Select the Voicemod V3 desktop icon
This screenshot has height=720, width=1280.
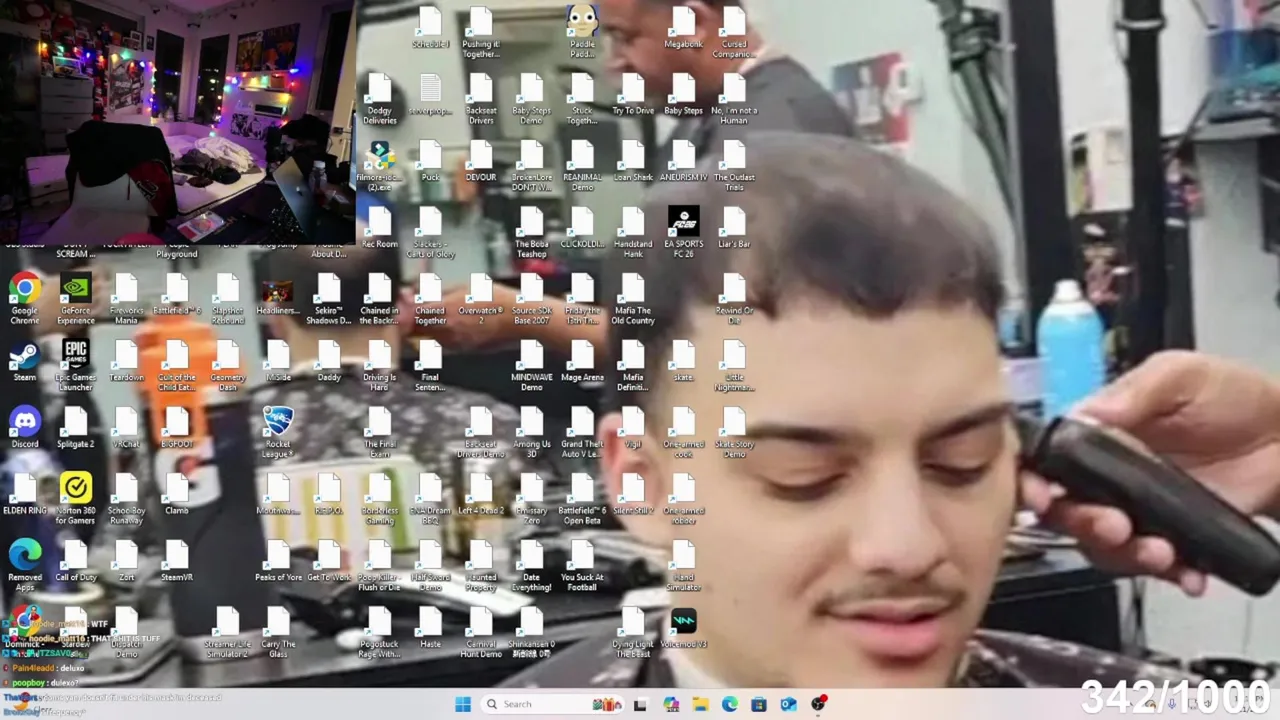pyautogui.click(x=683, y=628)
